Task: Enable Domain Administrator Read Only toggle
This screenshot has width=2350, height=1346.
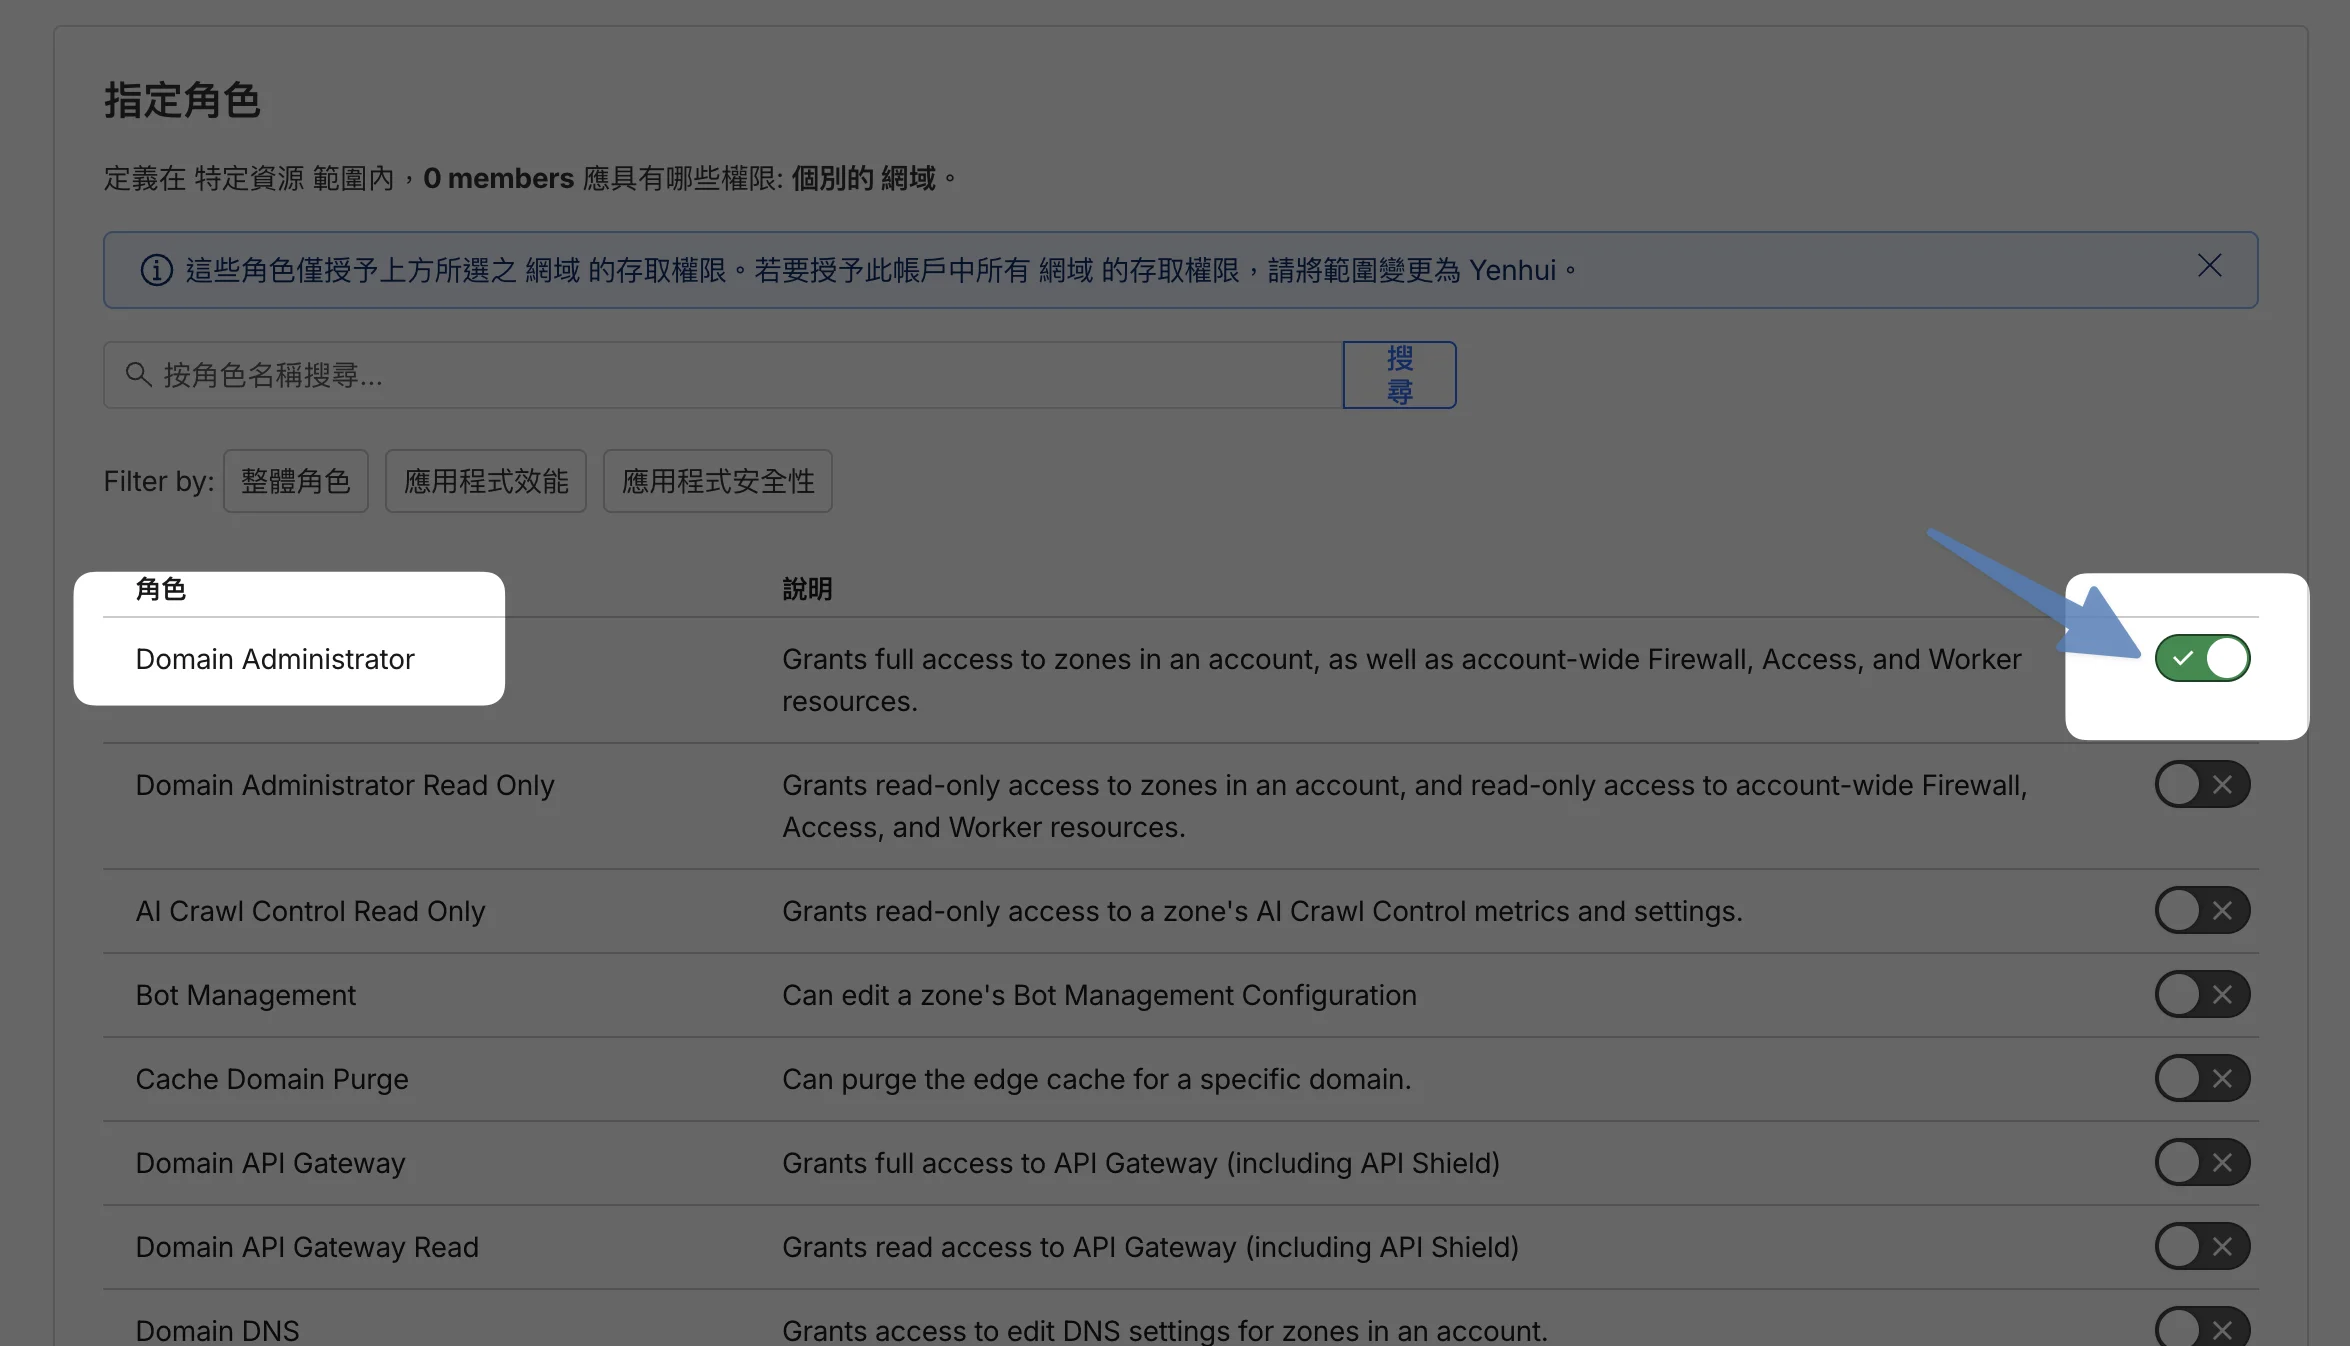Action: [x=2201, y=784]
